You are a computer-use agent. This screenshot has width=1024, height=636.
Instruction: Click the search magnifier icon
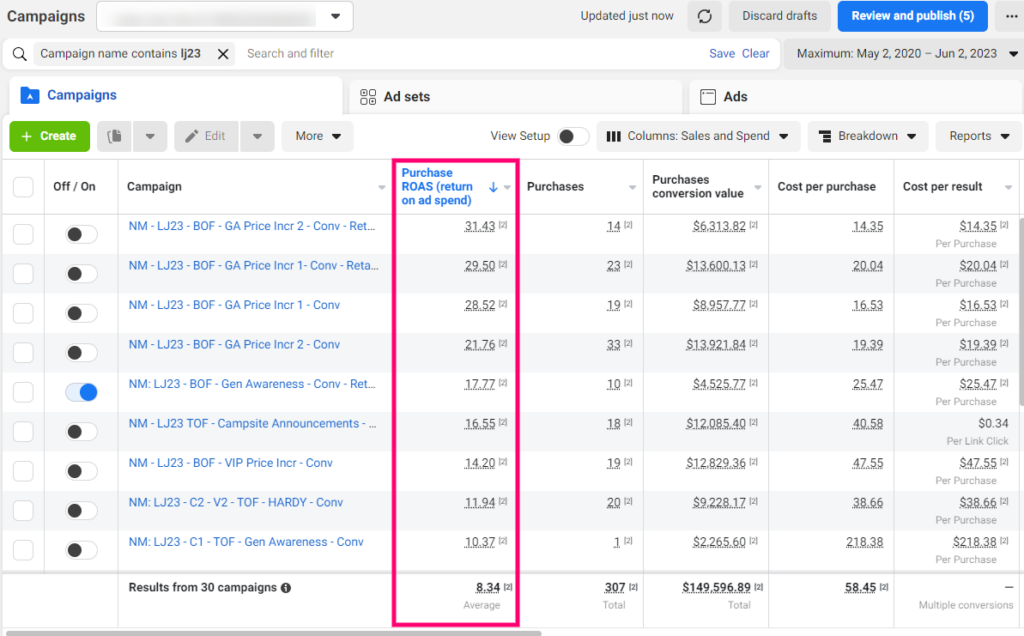(x=20, y=54)
